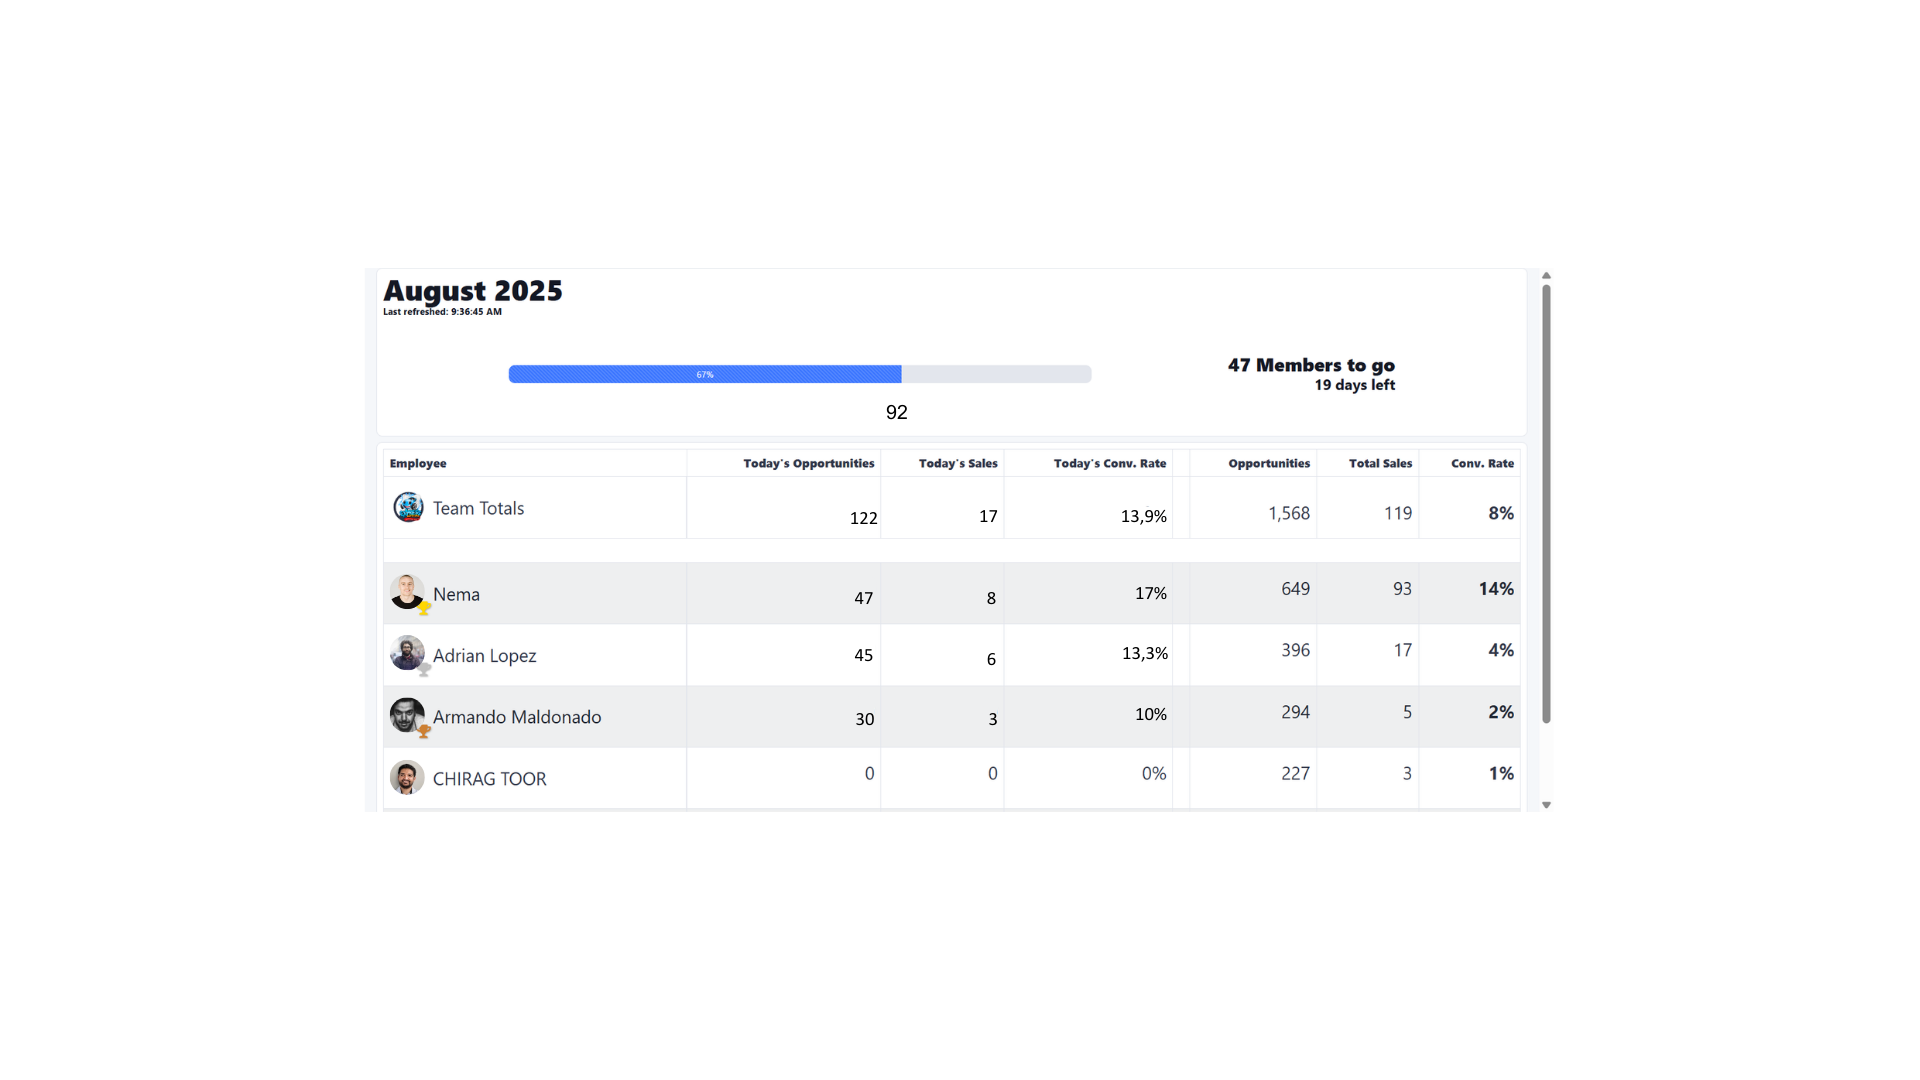Sort by the Employee column header
The height and width of the screenshot is (1080, 1920).
click(417, 463)
